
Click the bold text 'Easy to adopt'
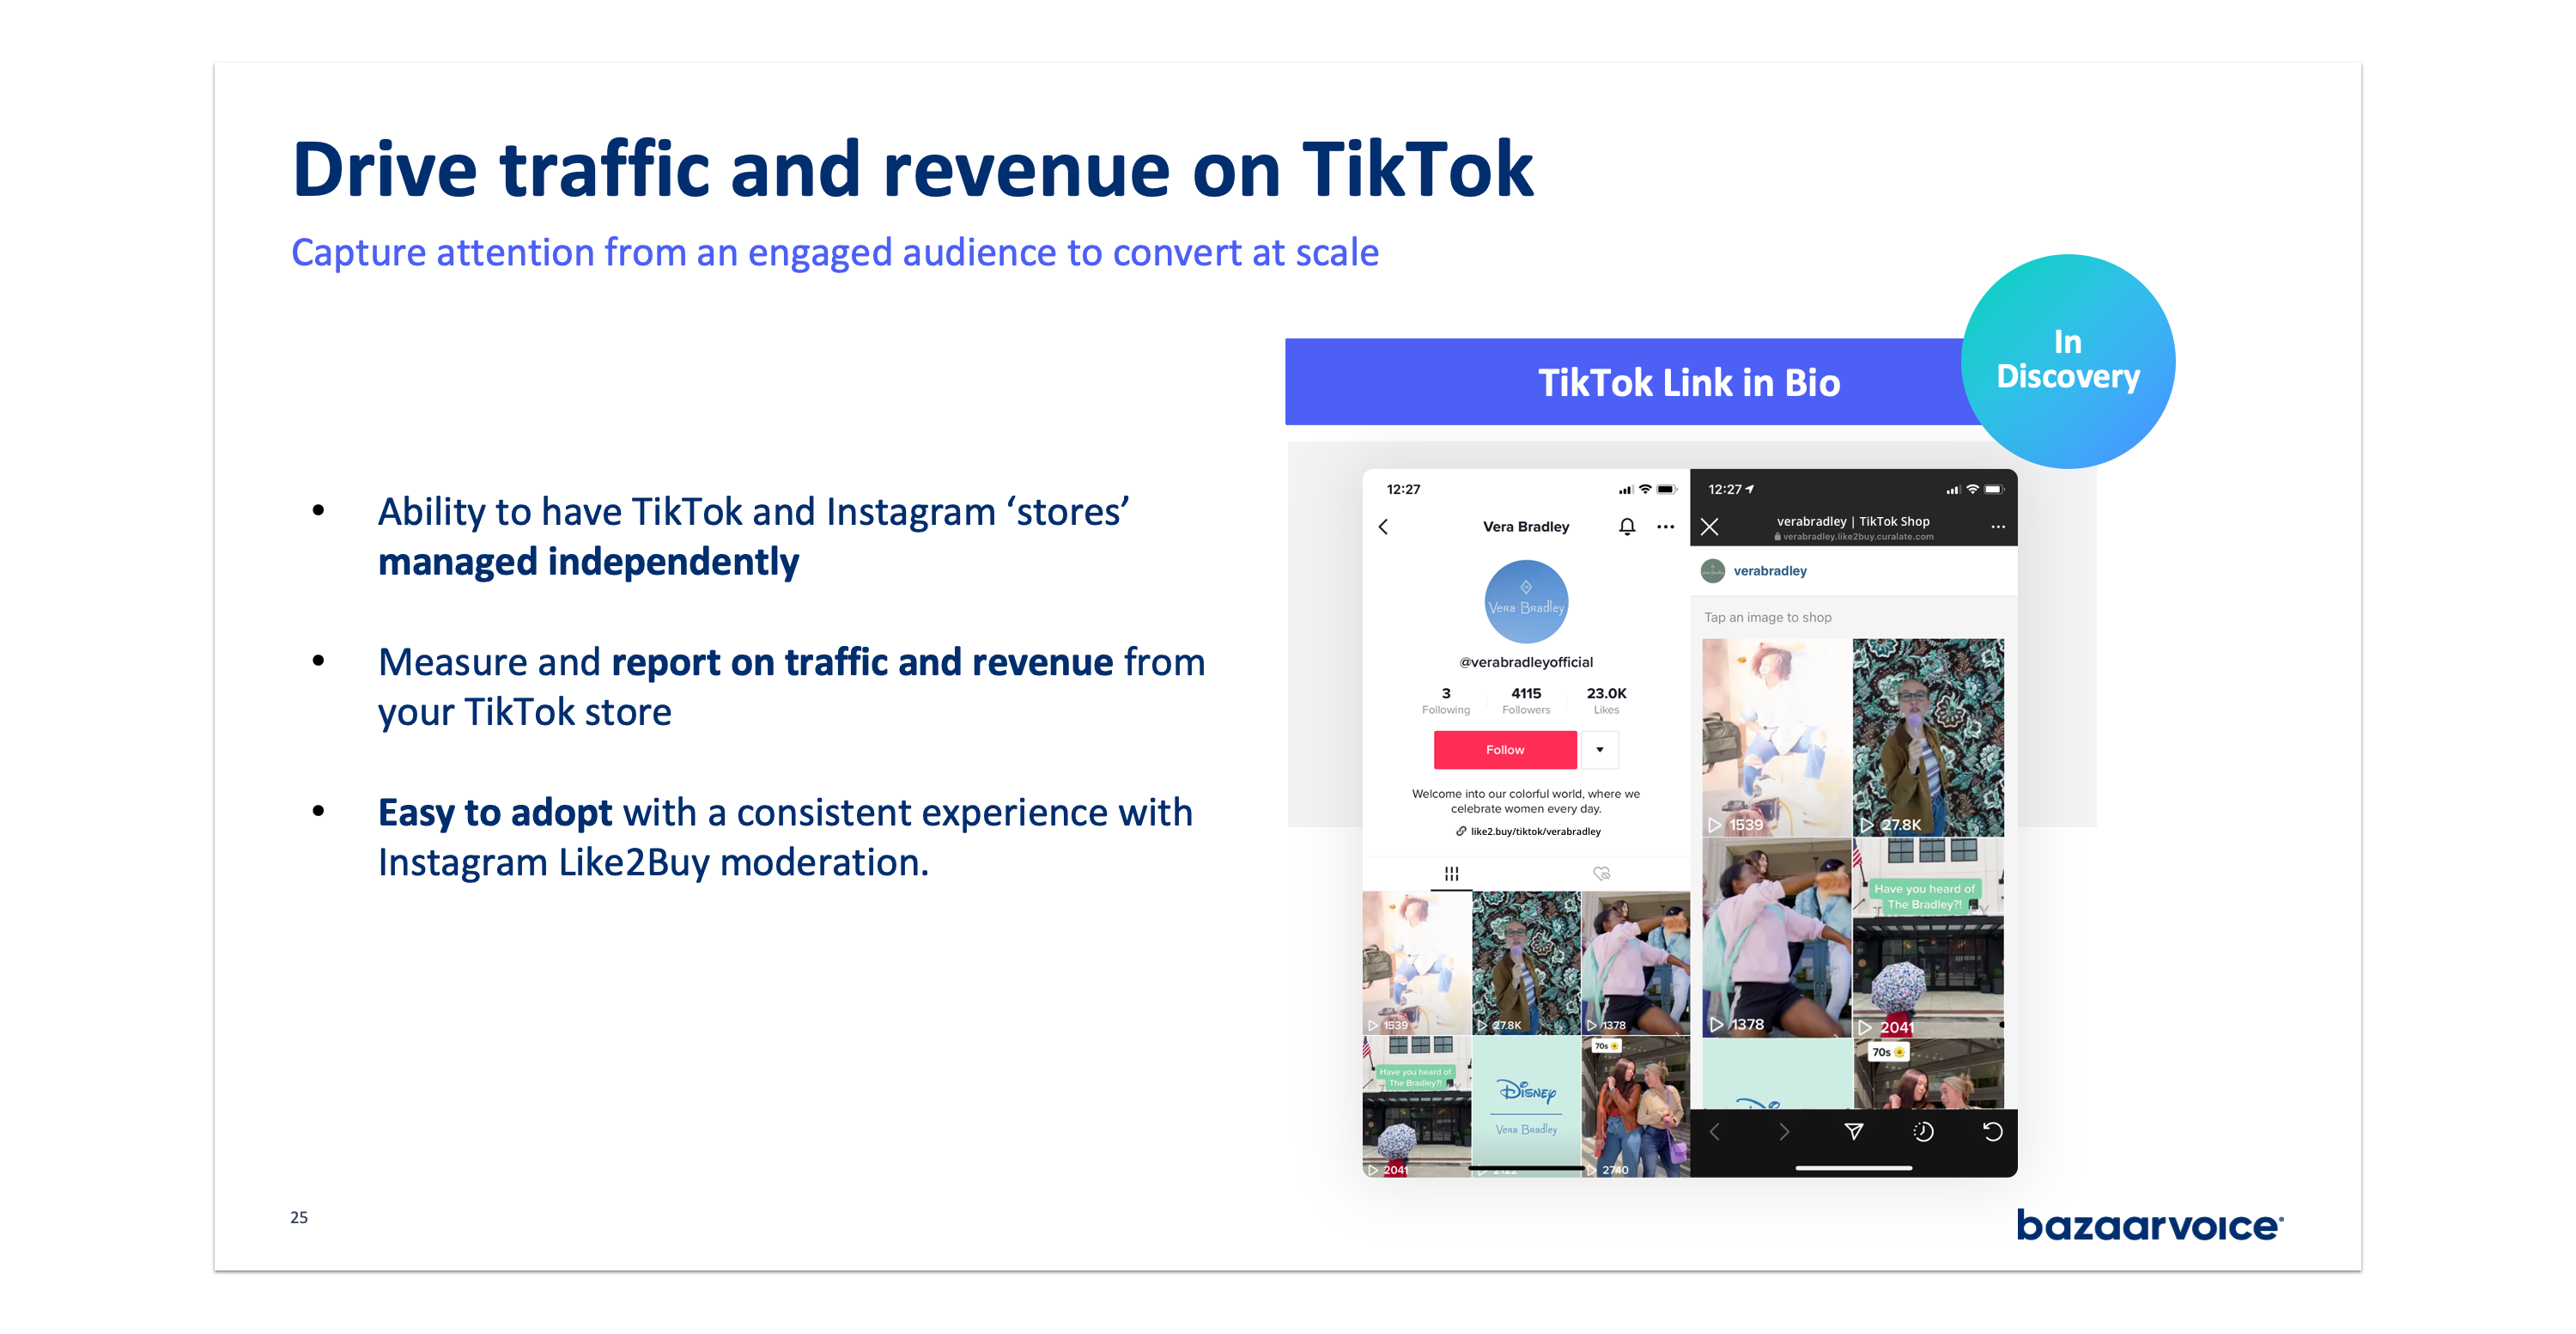pos(494,813)
